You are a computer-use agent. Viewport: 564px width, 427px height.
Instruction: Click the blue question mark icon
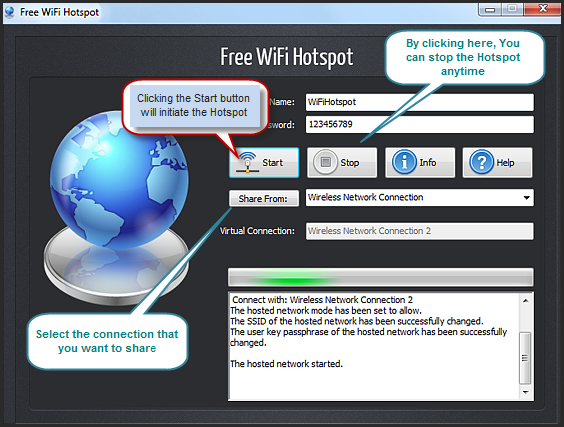click(x=482, y=162)
